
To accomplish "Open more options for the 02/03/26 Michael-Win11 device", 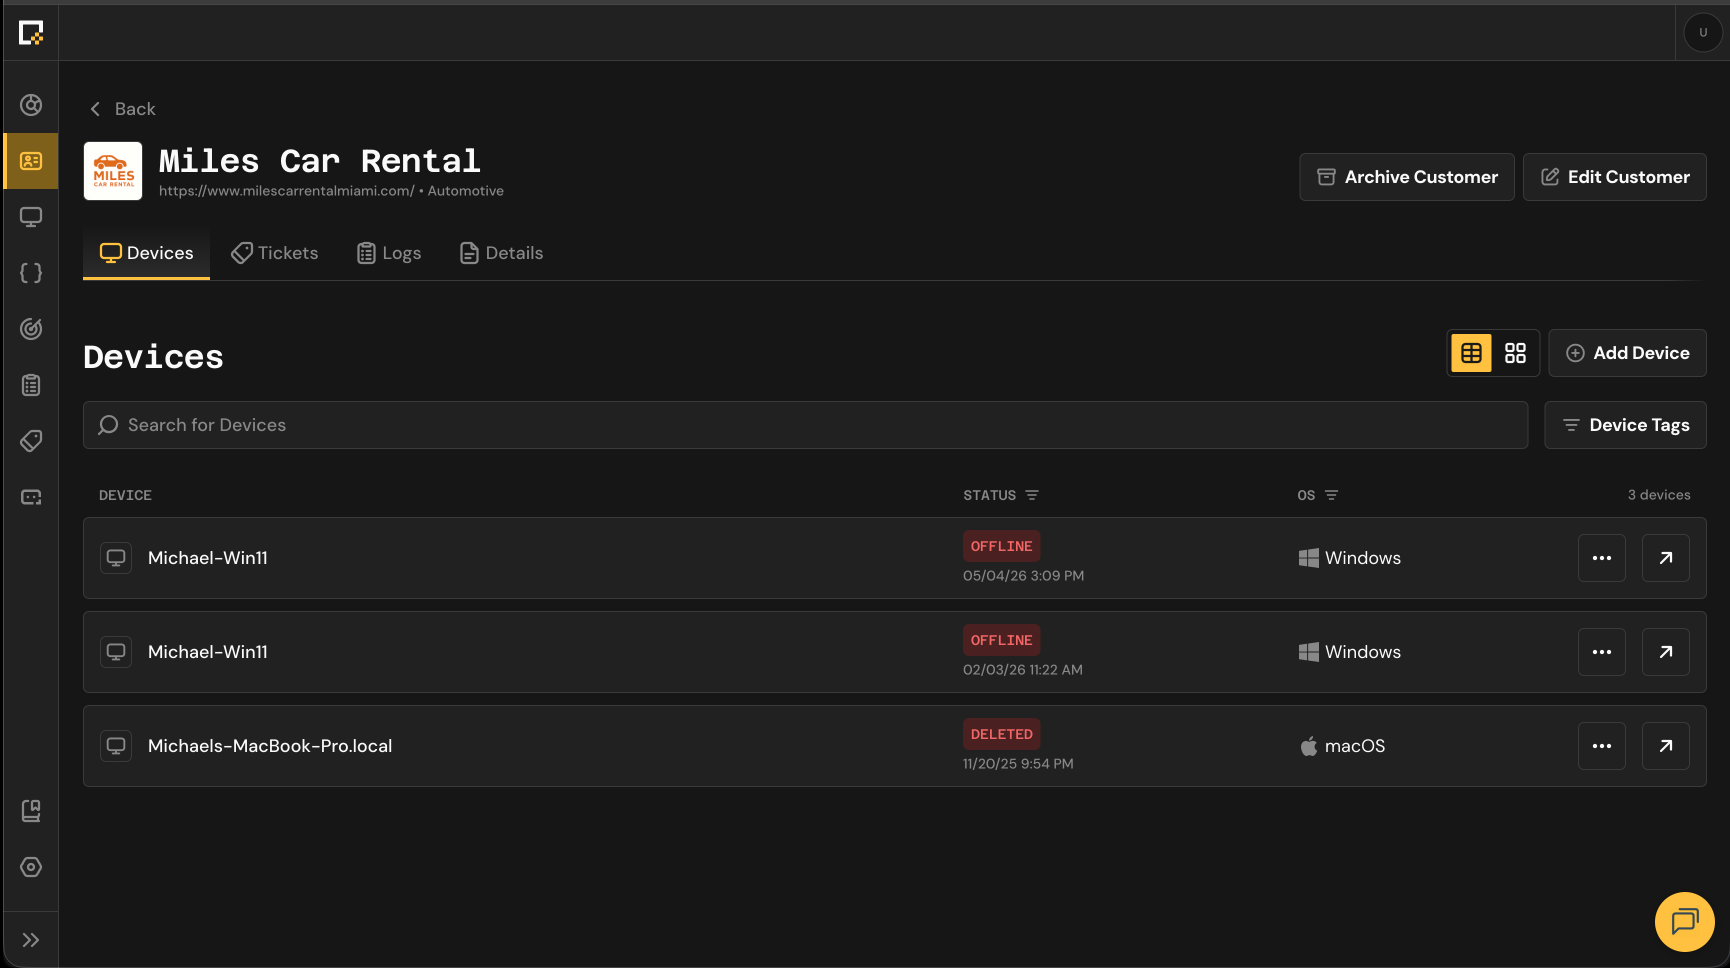I will point(1602,652).
